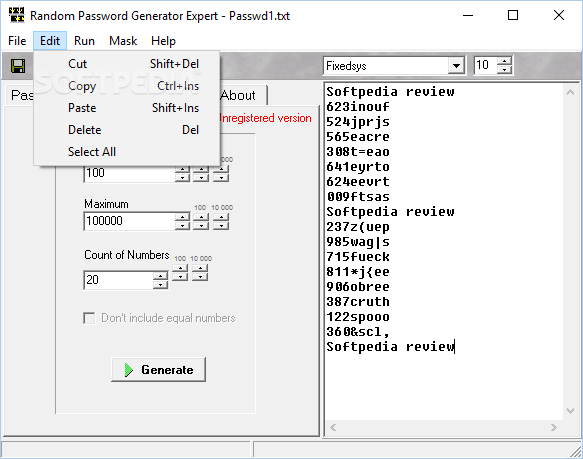583x459 pixels.
Task: Toggle Don't include equal numbers checkbox
Action: (x=89, y=318)
